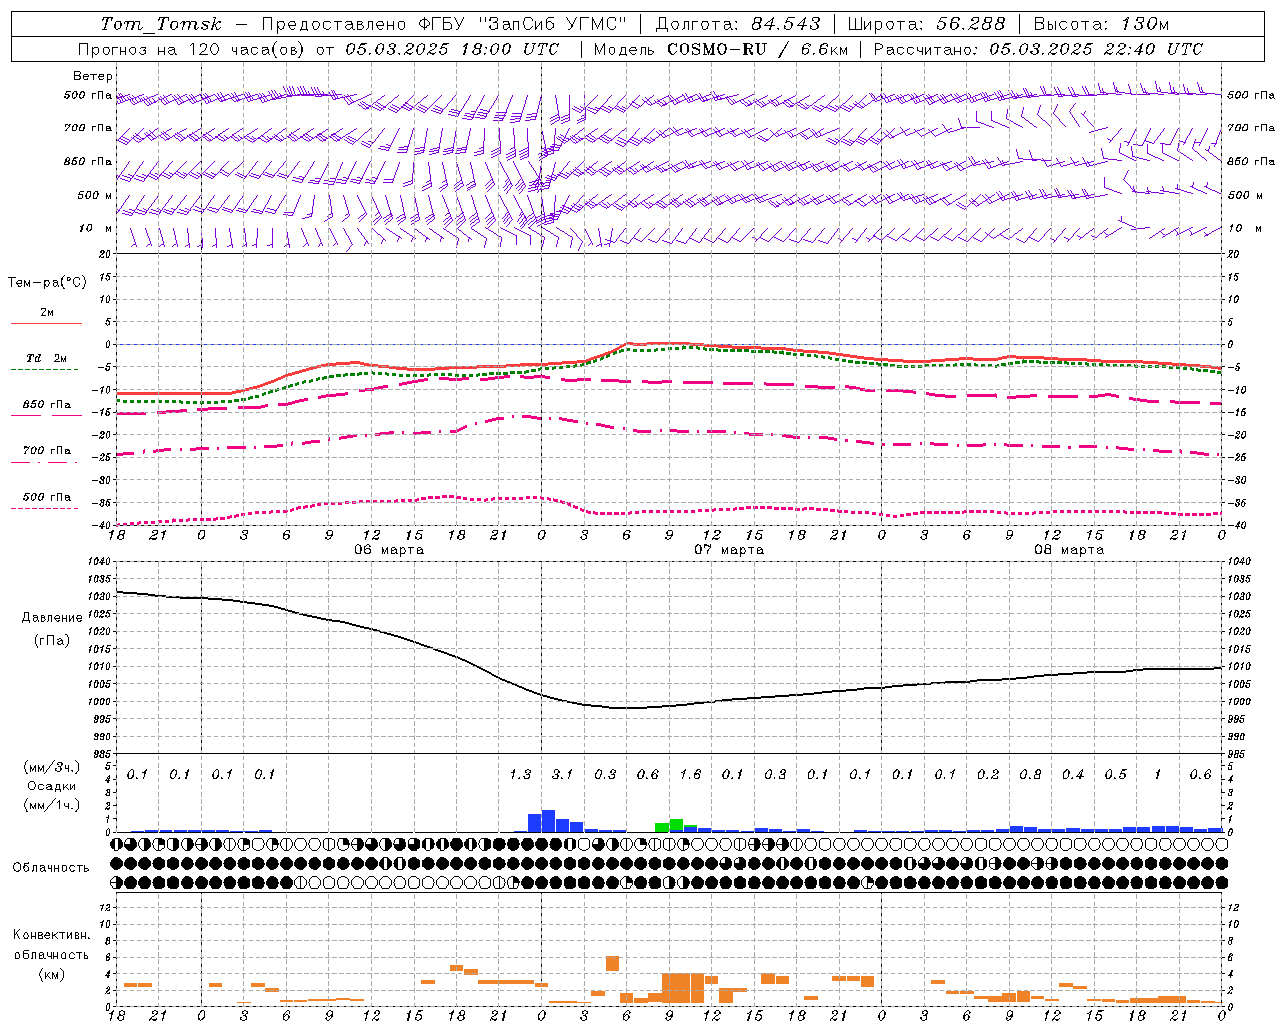Click the 10 м wind level label on left
The image size is (1280, 1024).
(95, 228)
